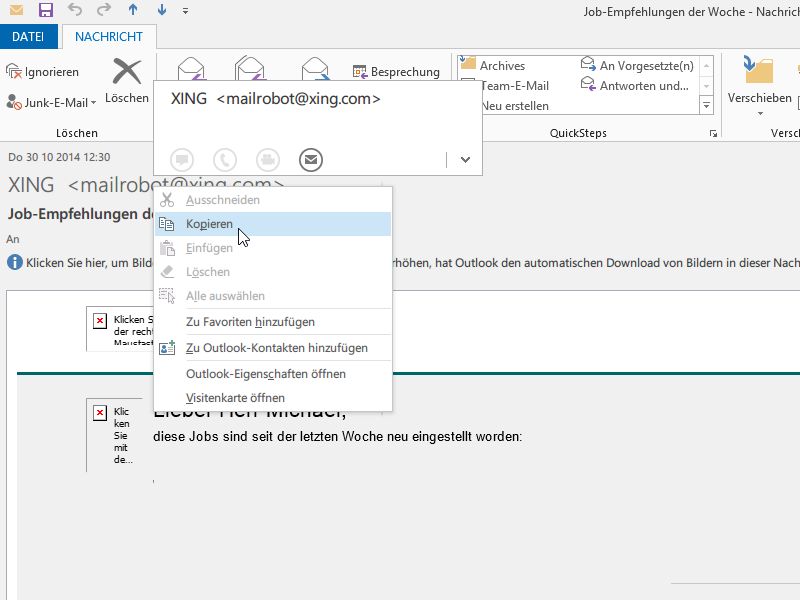
Task: Click the instant message icon on contact card
Action: tap(182, 160)
